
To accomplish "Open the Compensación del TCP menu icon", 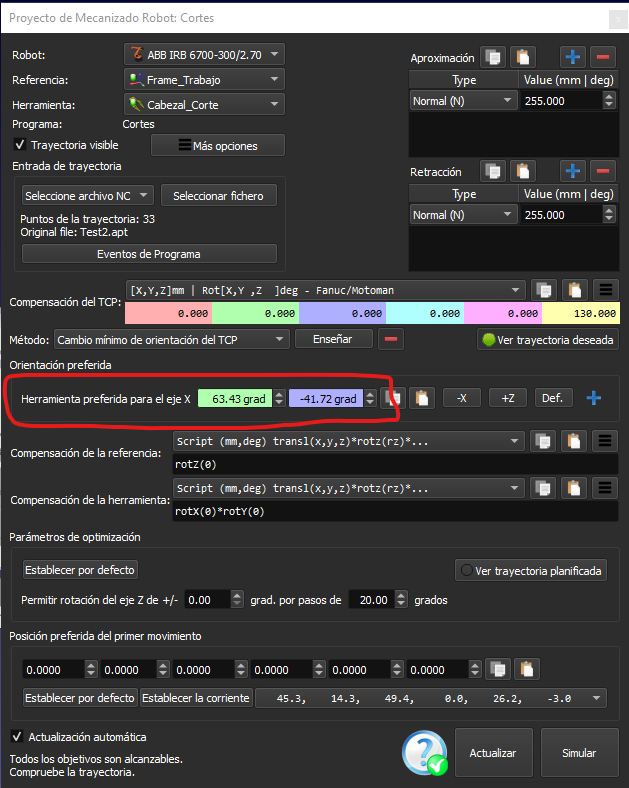I will point(604,290).
